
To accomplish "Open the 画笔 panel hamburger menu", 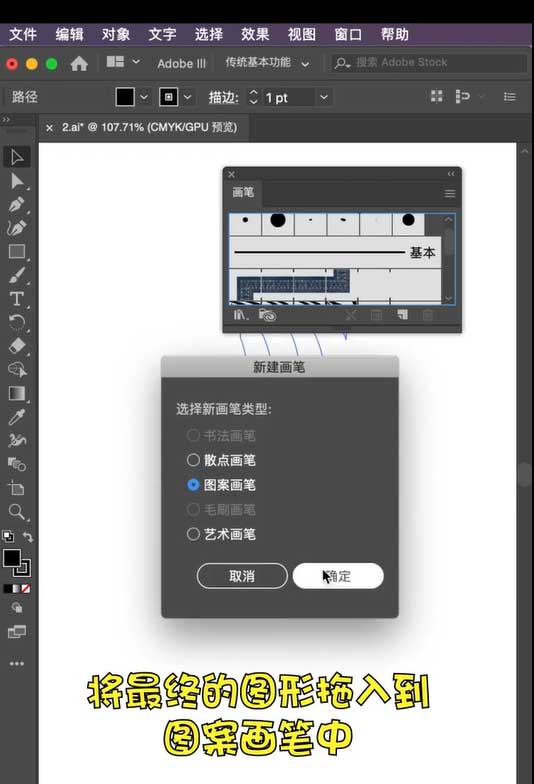I will coord(450,193).
